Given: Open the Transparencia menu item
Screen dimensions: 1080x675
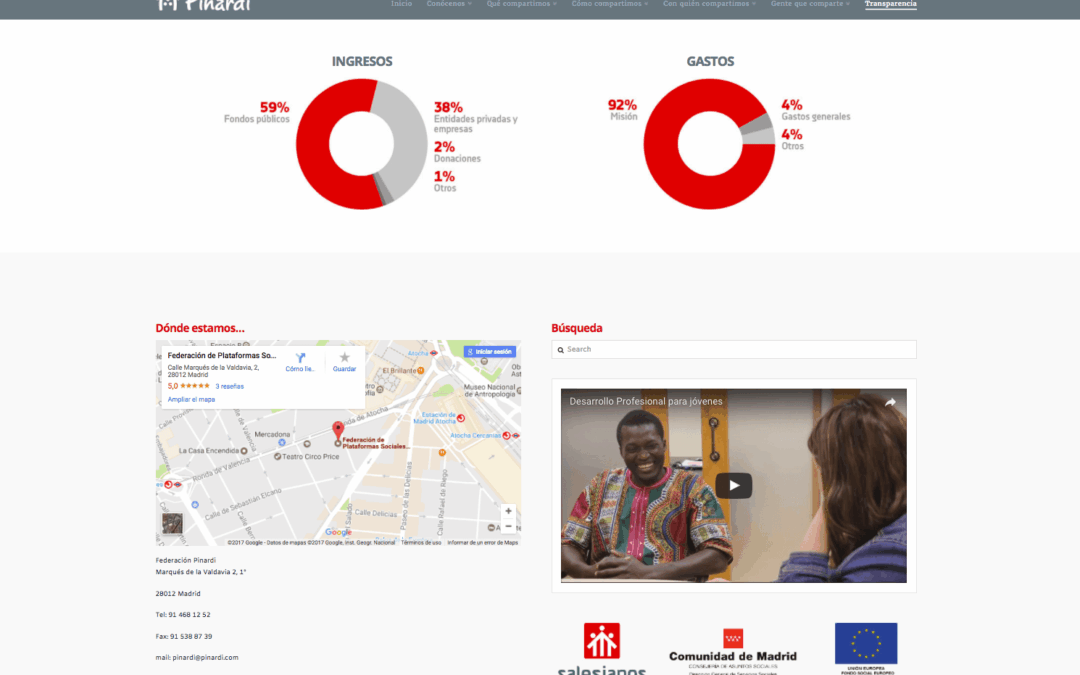Looking at the screenshot, I should [890, 4].
